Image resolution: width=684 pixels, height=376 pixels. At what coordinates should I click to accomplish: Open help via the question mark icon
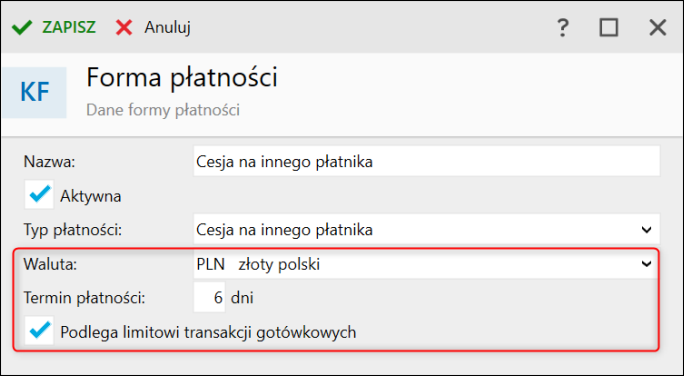[x=563, y=28]
